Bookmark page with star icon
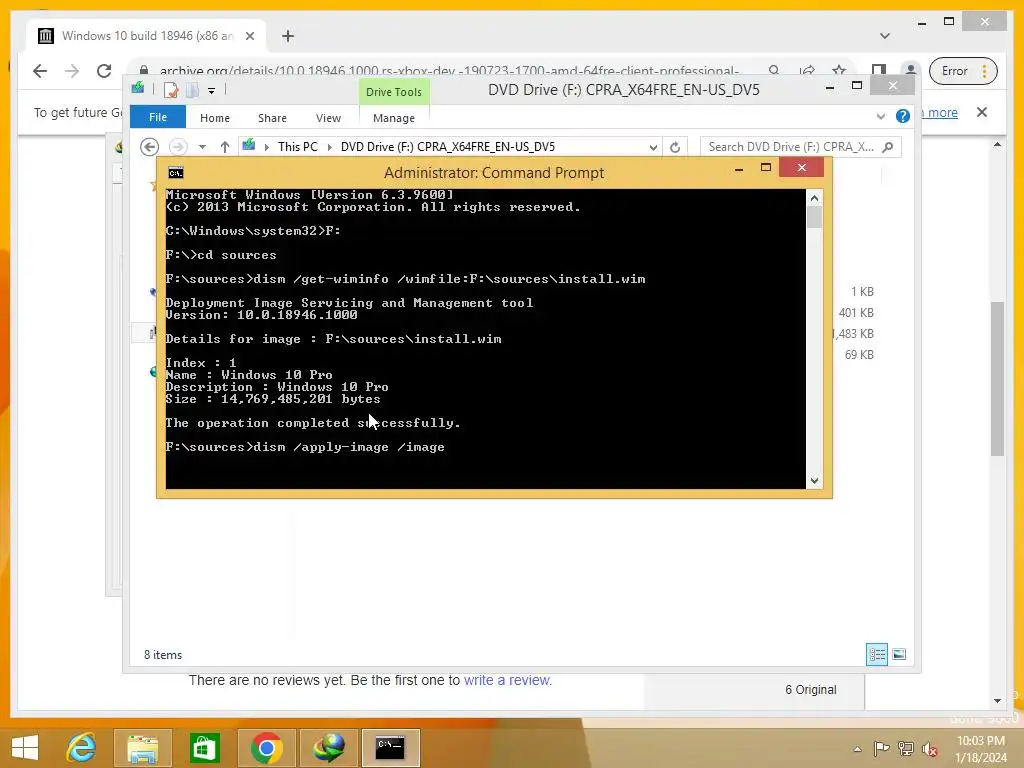 [x=839, y=71]
